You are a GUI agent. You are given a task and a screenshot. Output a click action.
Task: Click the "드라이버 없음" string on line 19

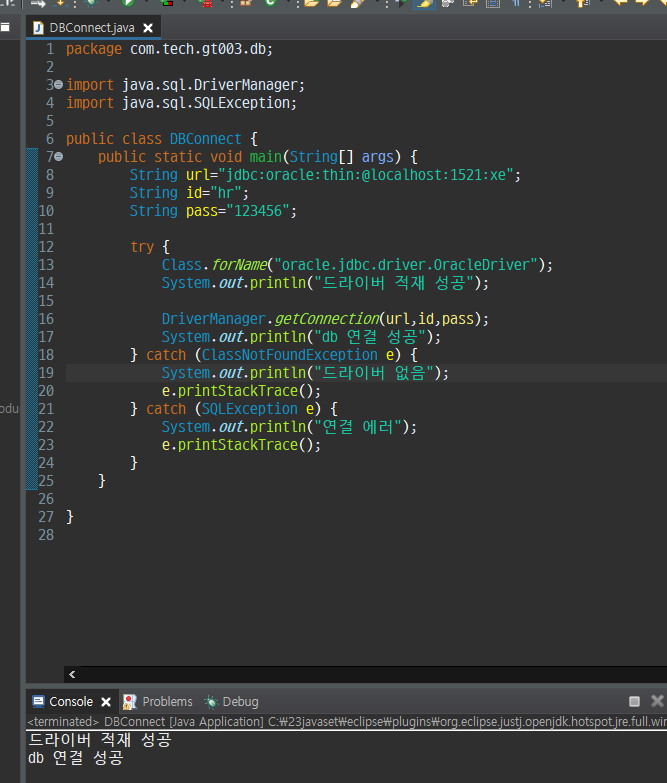[373, 373]
